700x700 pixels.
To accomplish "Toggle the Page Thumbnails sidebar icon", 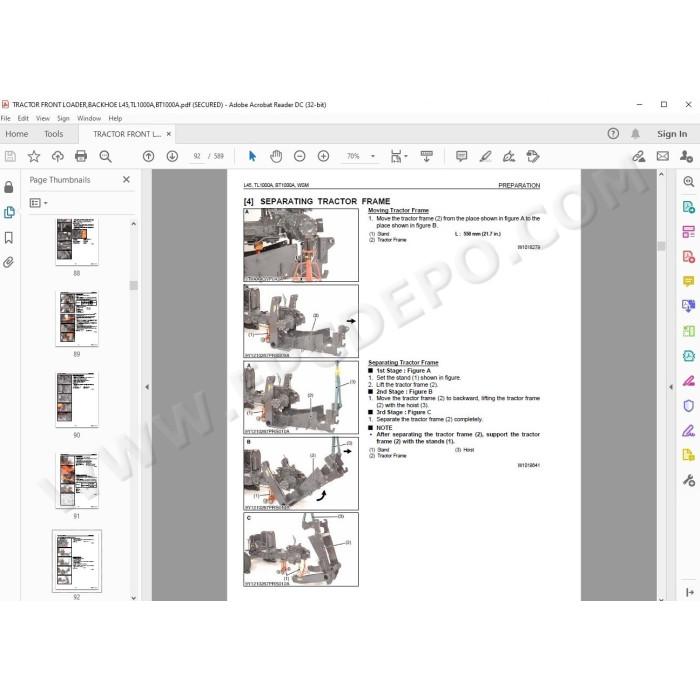I will tap(9, 212).
